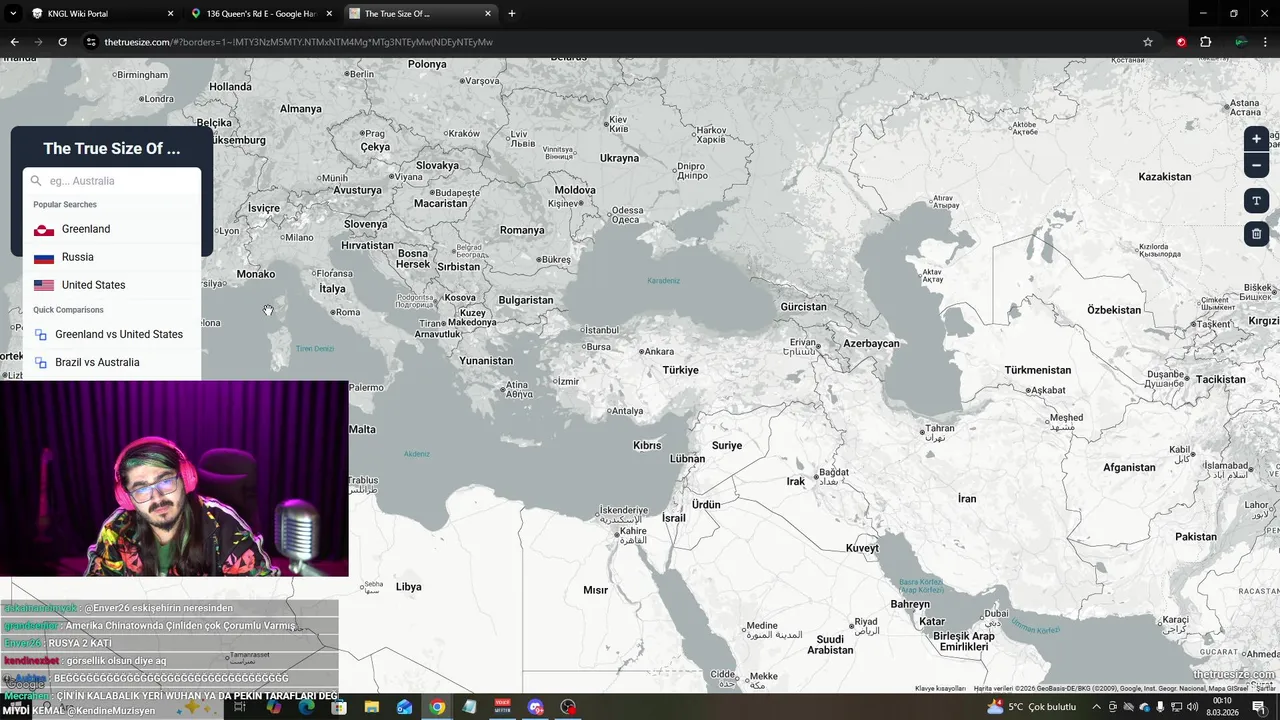Open a new browser tab
The width and height of the screenshot is (1280, 720).
pos(512,14)
